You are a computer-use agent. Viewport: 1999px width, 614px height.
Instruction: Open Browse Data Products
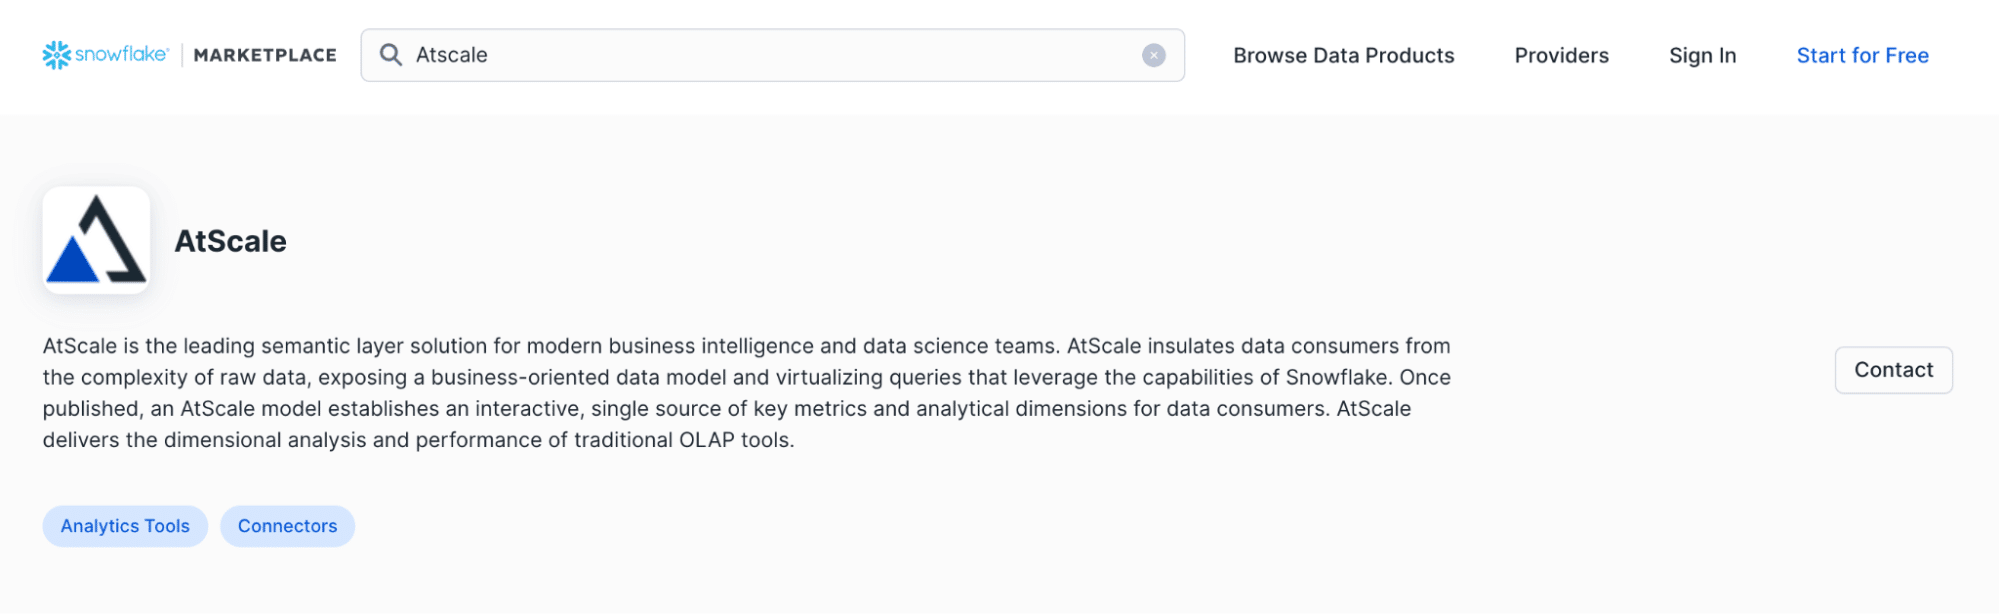(1344, 55)
